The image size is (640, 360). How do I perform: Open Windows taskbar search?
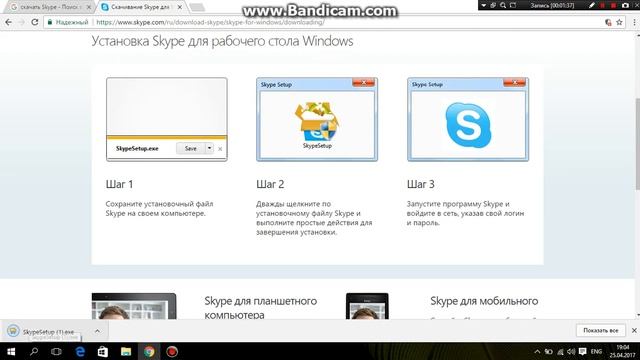(34, 351)
